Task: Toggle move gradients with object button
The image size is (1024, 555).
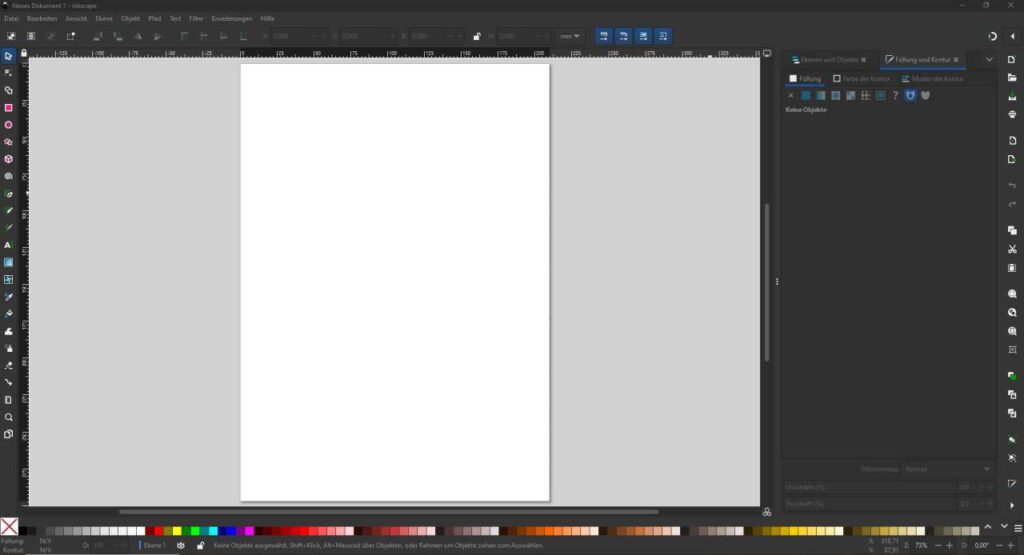Action: click(643, 37)
